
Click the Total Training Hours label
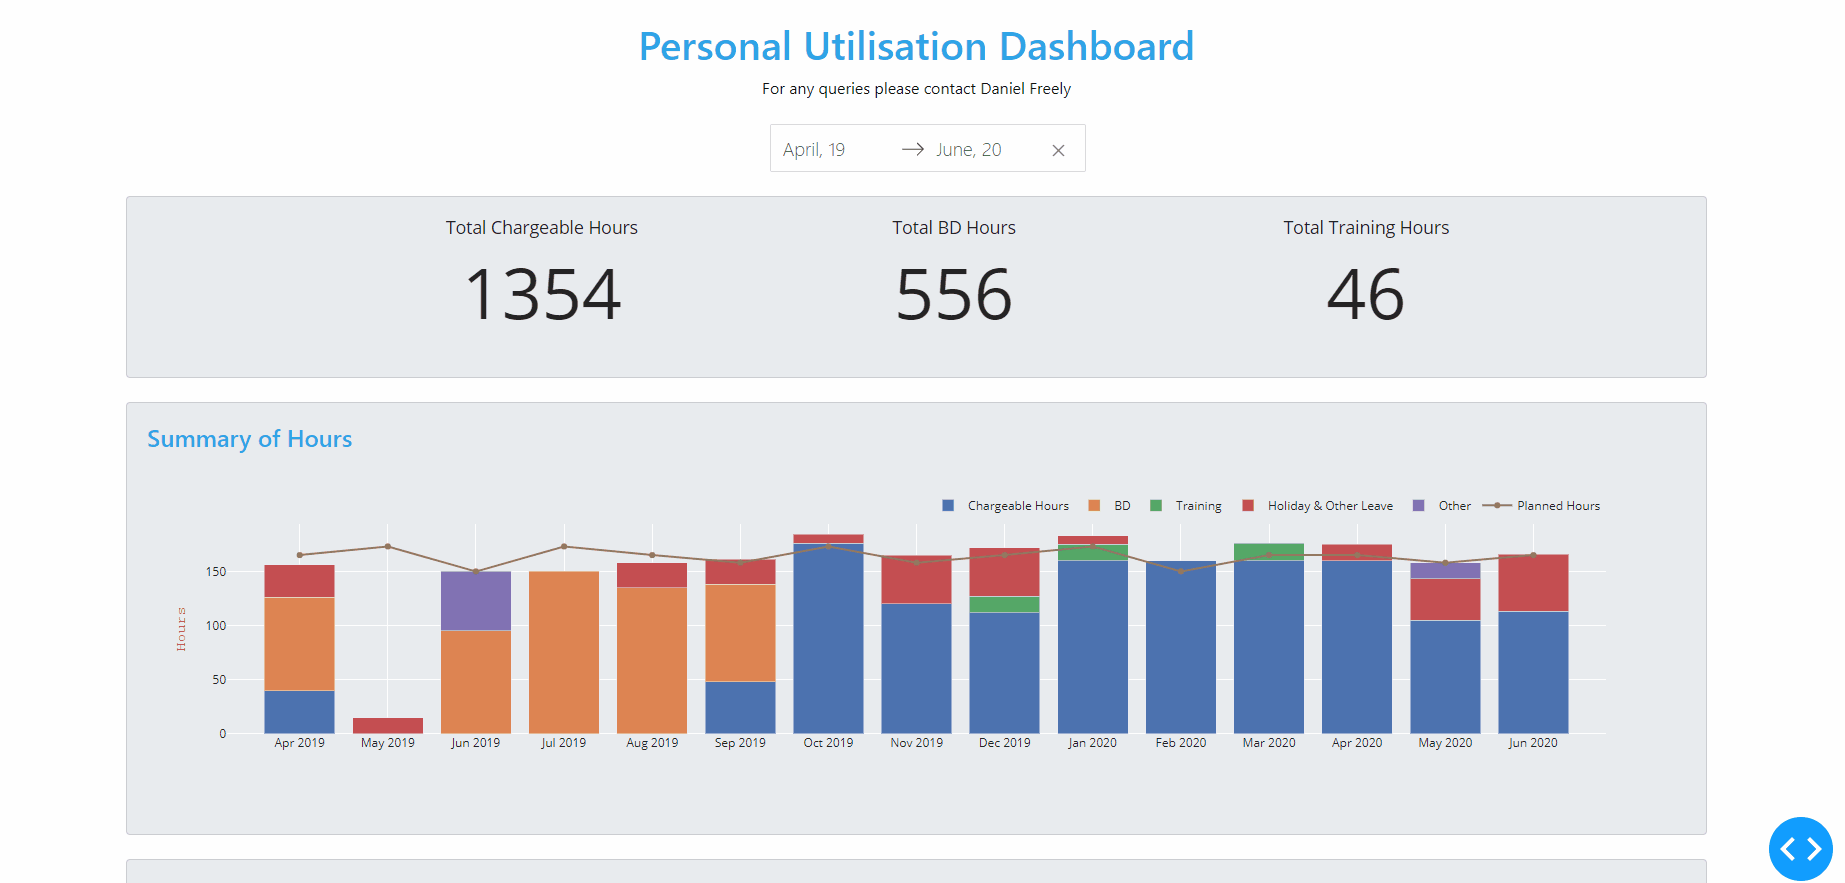pos(1366,228)
